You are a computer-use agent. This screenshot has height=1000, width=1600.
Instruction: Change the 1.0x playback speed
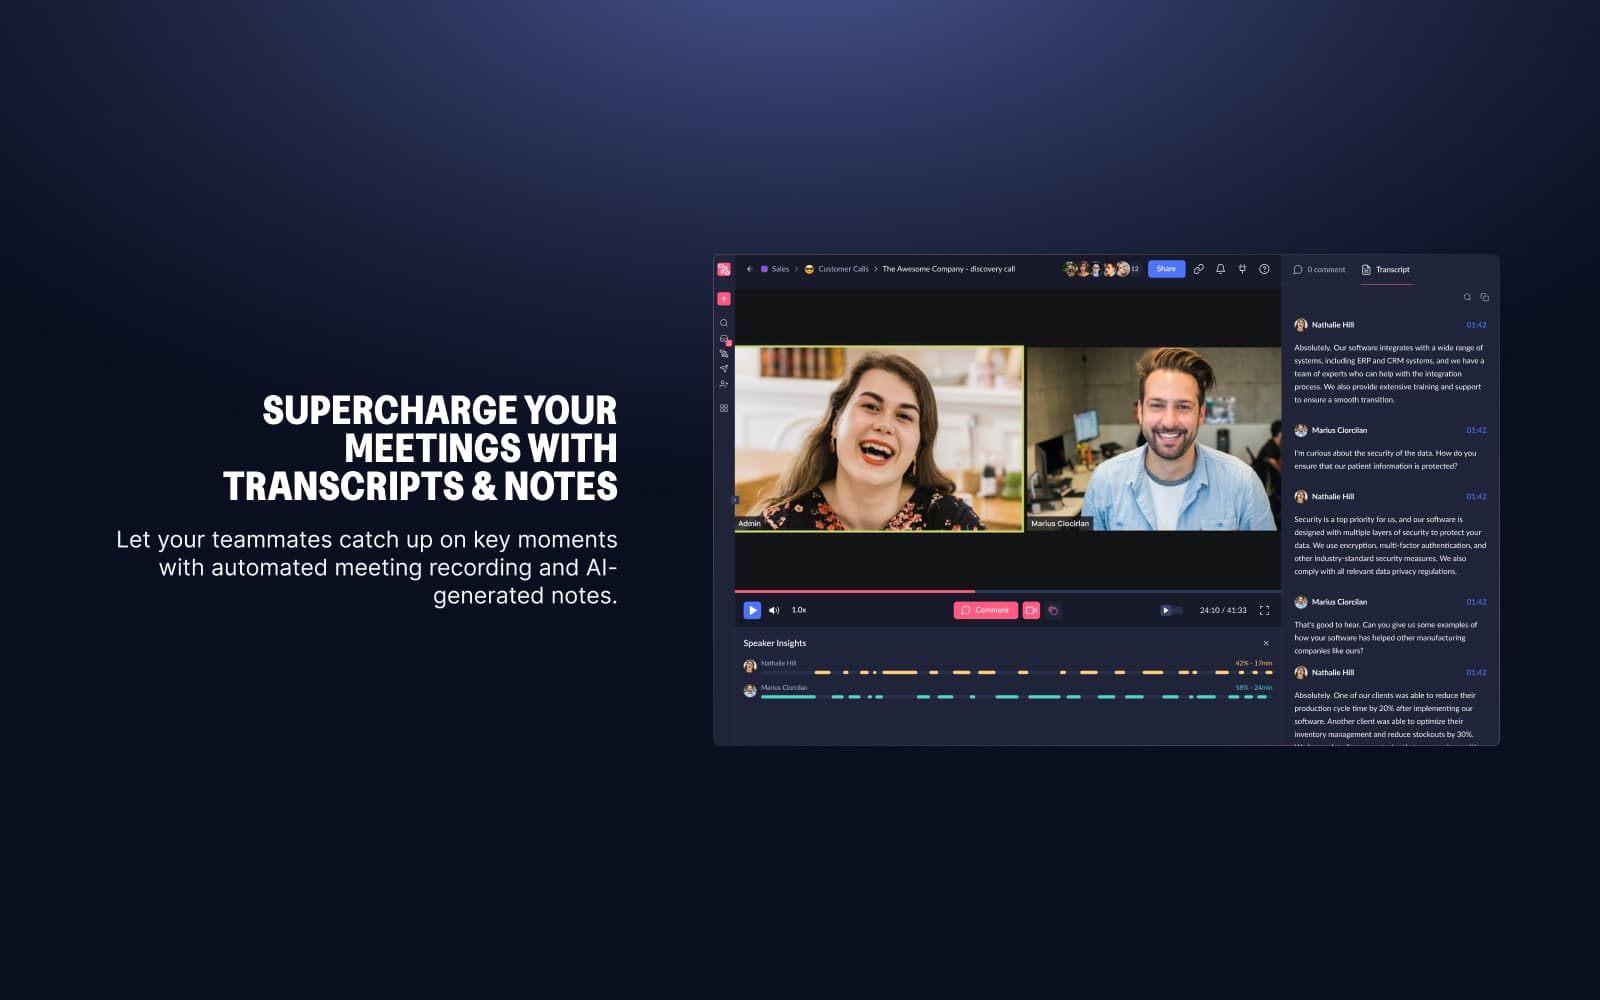pyautogui.click(x=799, y=610)
